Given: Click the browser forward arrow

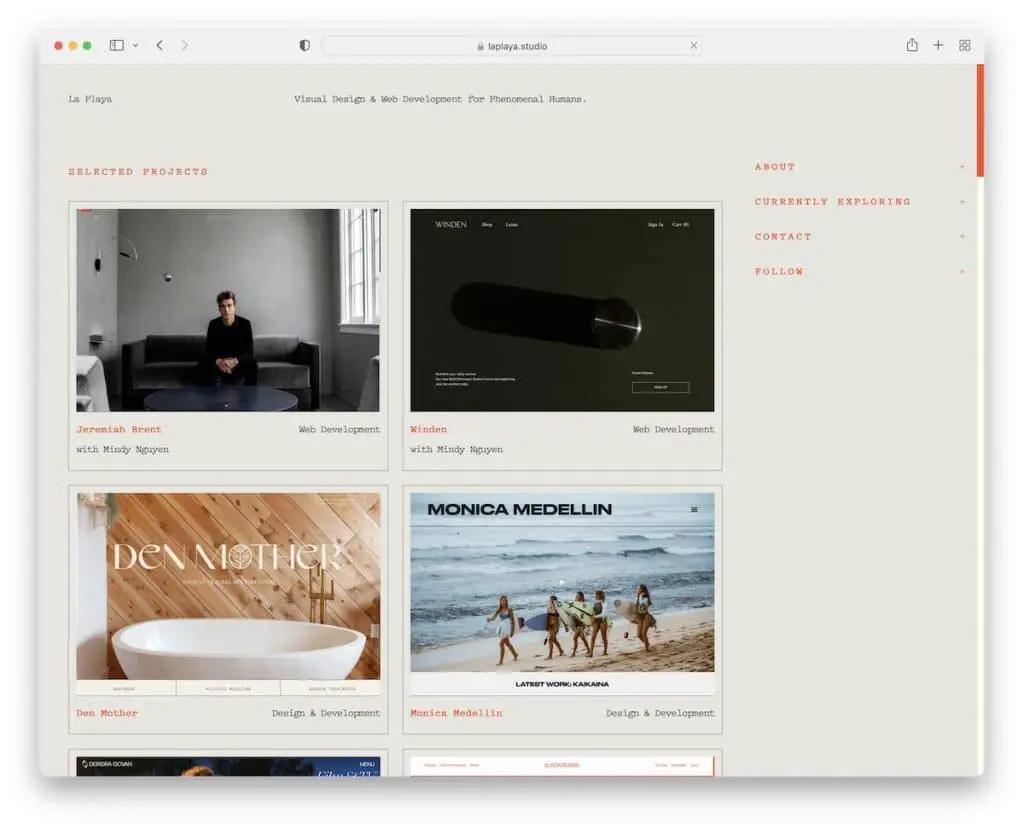Looking at the screenshot, I should coord(185,45).
